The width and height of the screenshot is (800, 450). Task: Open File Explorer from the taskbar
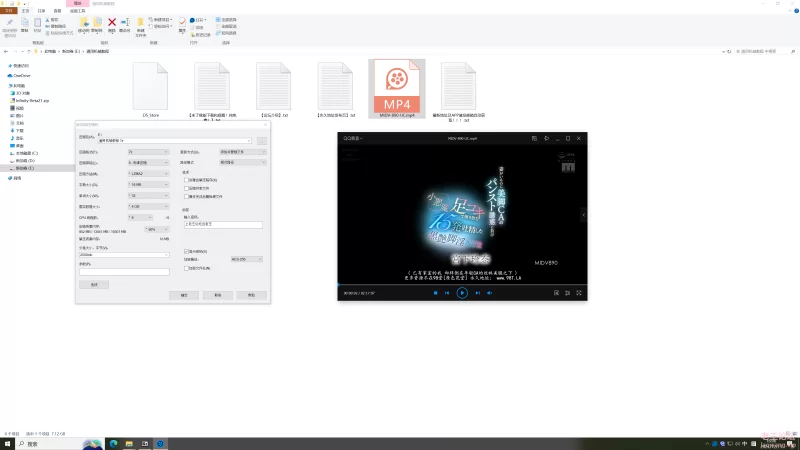click(129, 444)
